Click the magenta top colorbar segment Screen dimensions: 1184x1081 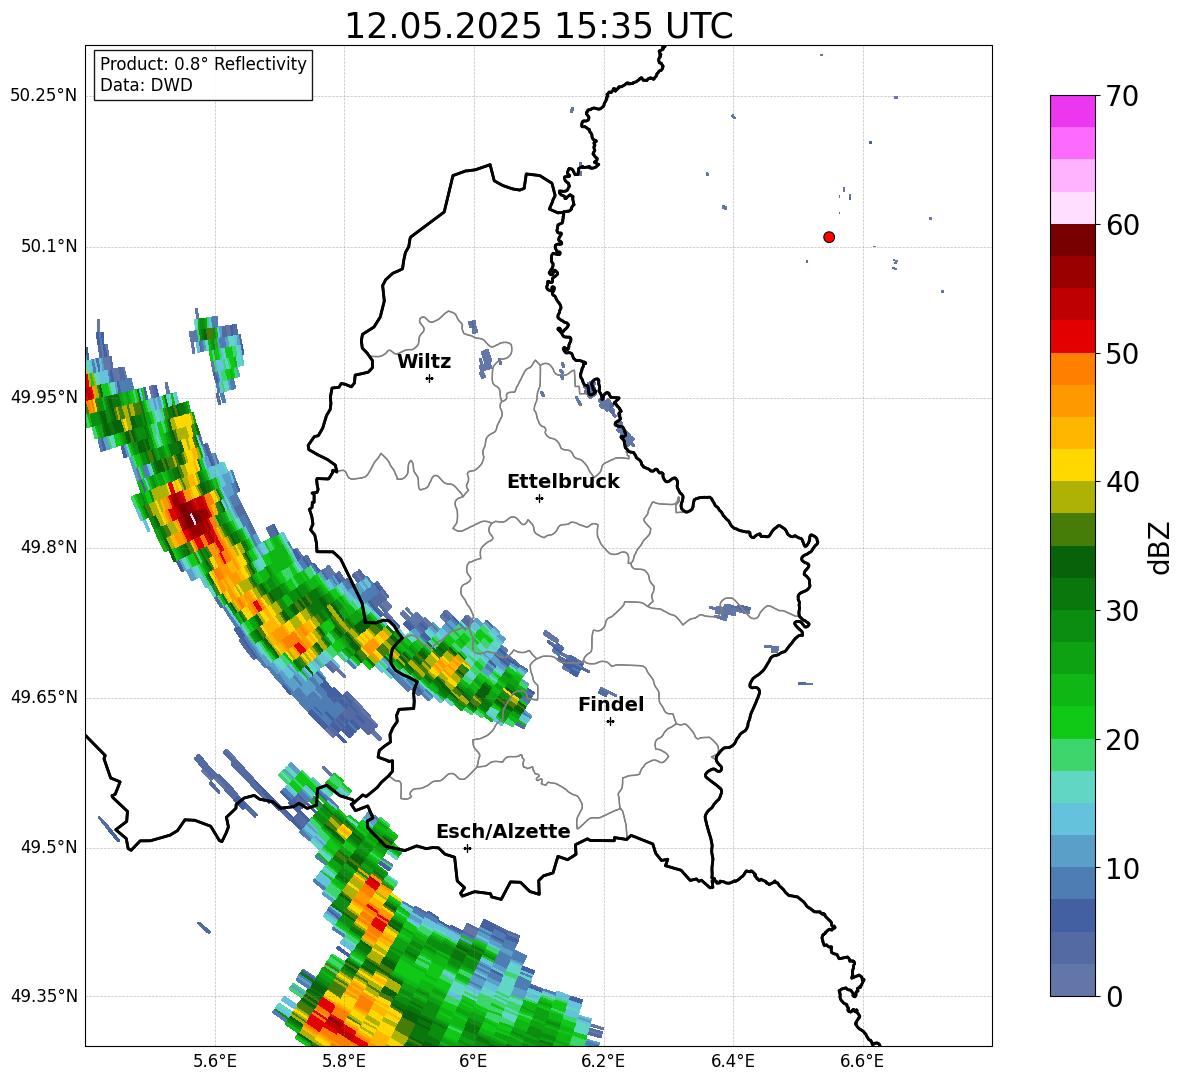(x=1072, y=111)
